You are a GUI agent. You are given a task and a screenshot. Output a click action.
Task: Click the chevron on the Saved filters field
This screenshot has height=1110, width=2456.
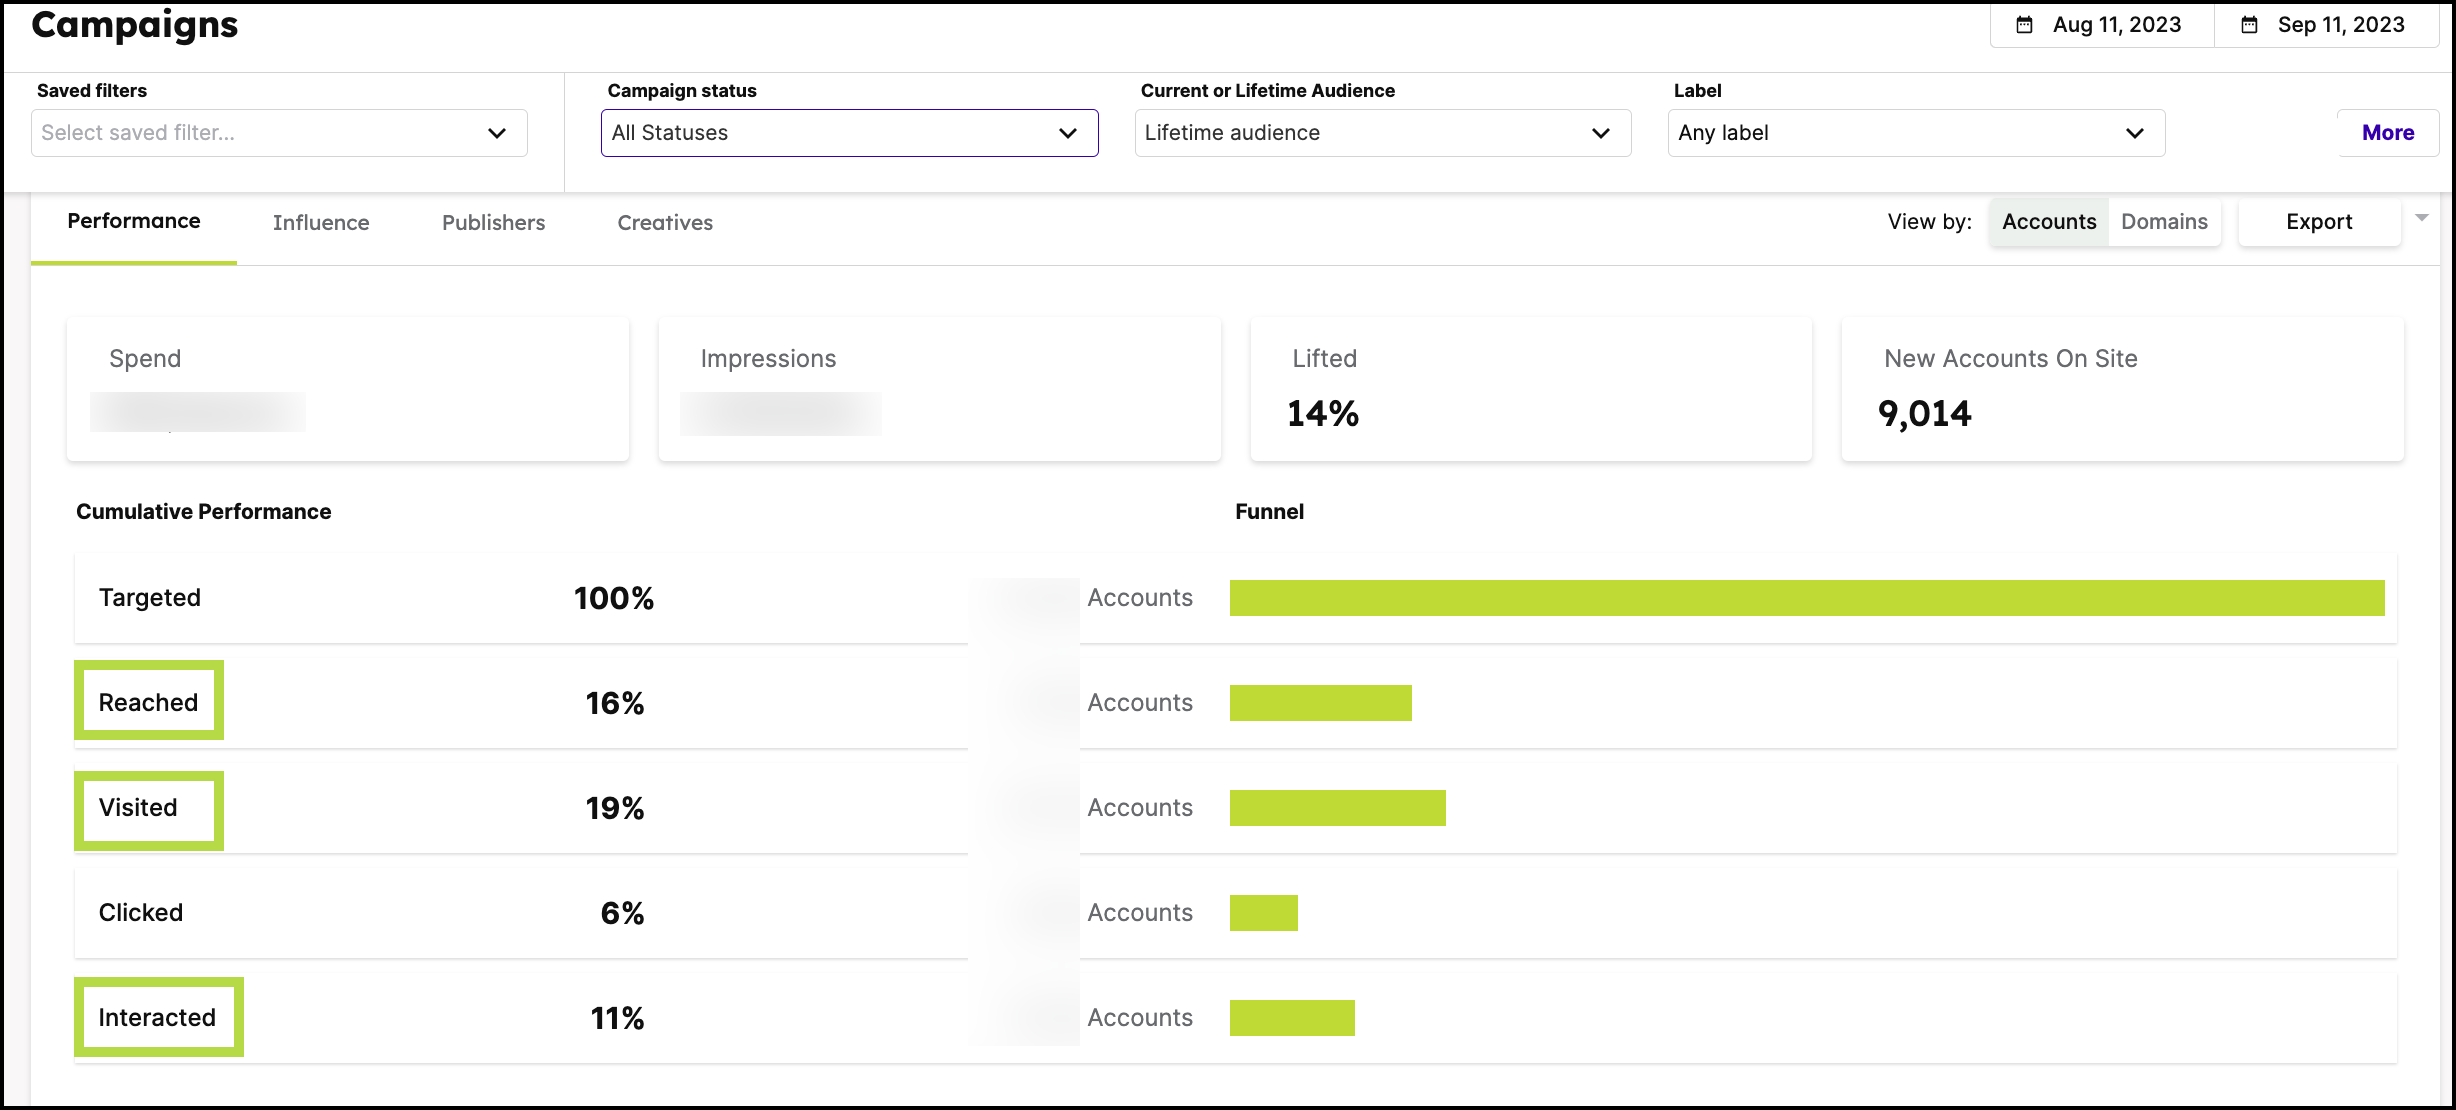click(x=497, y=132)
